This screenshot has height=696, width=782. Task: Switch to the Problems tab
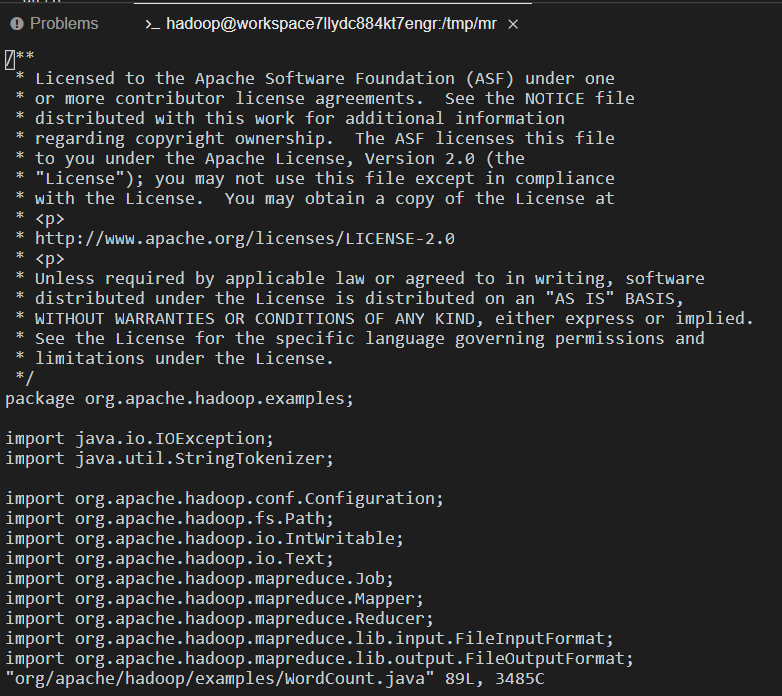(x=55, y=23)
